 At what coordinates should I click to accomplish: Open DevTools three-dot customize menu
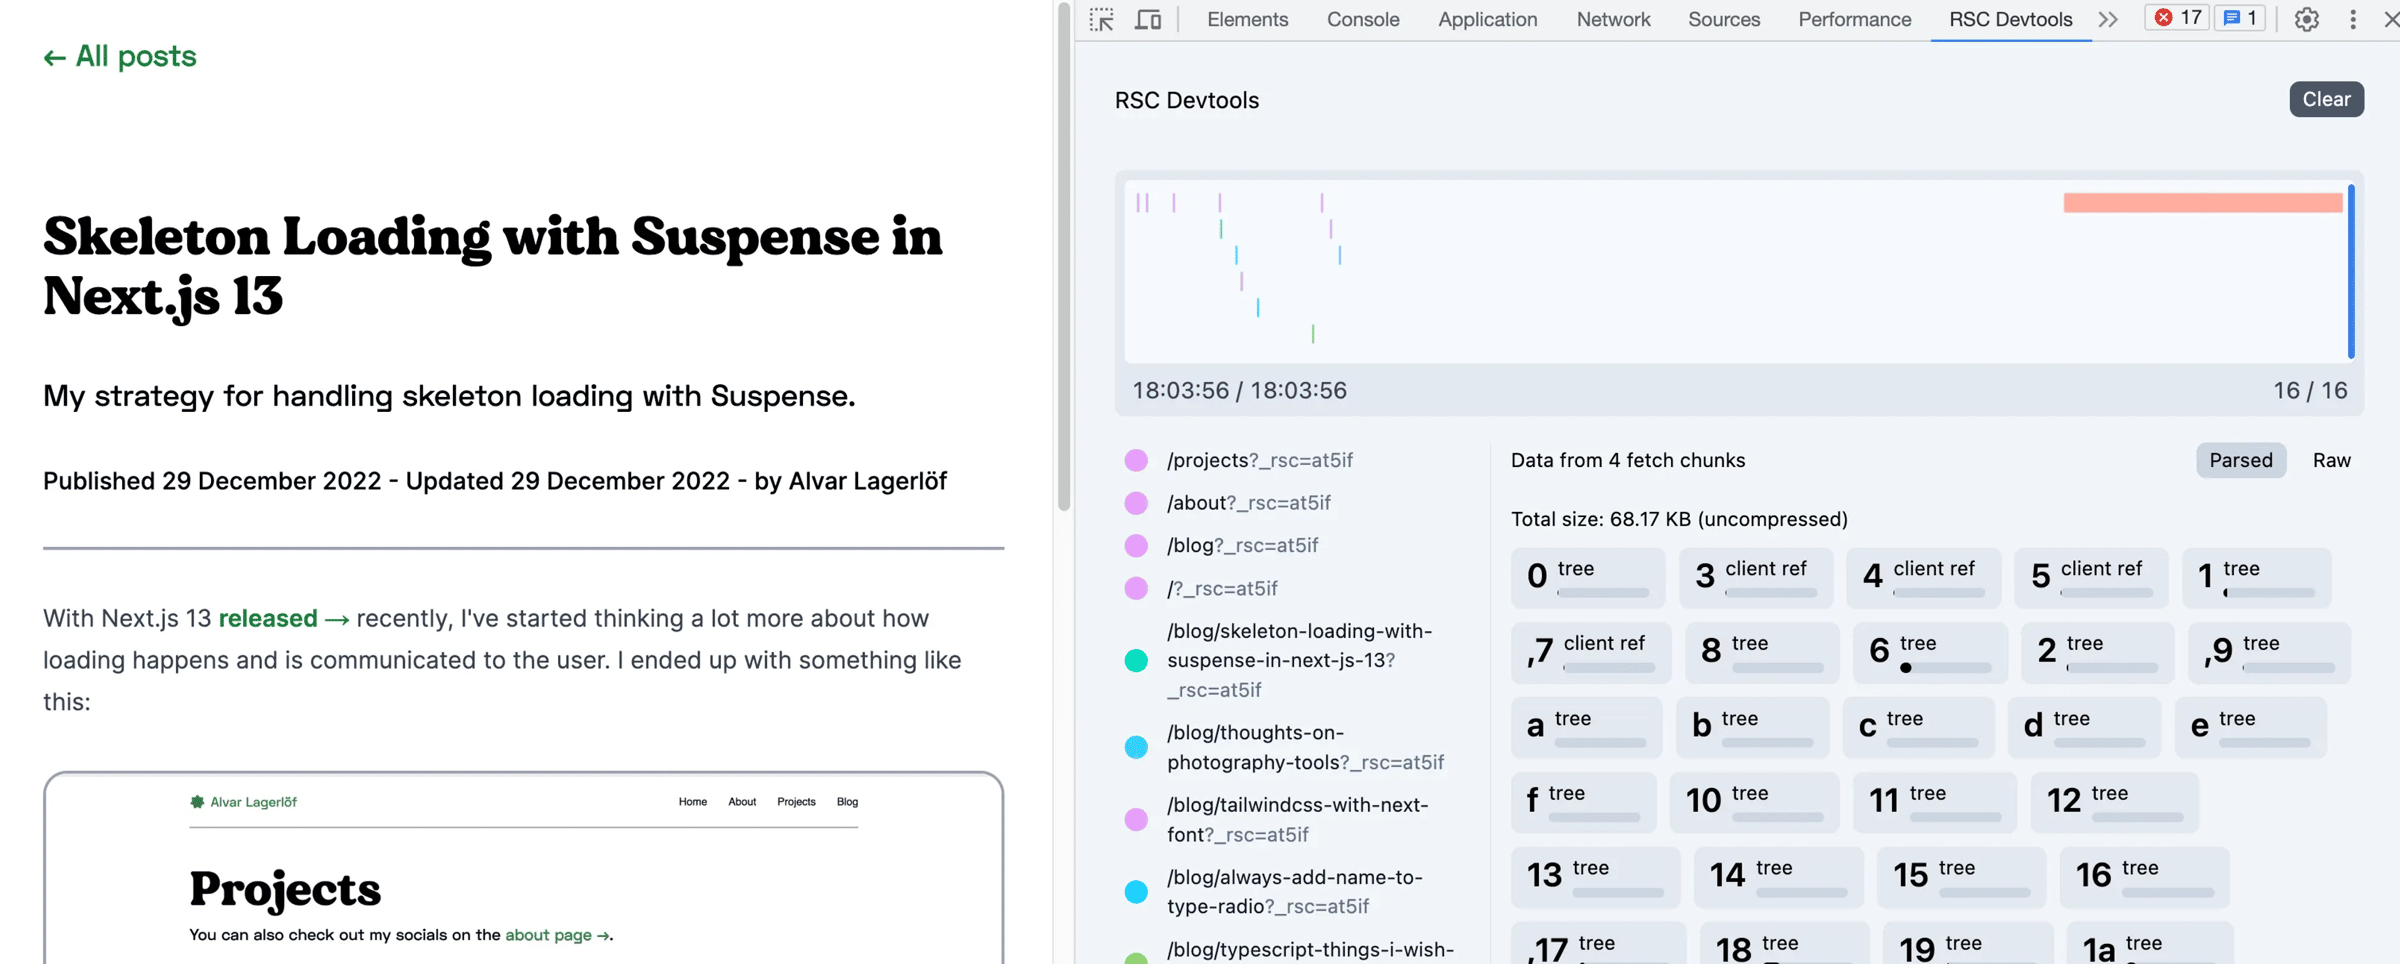point(2353,19)
